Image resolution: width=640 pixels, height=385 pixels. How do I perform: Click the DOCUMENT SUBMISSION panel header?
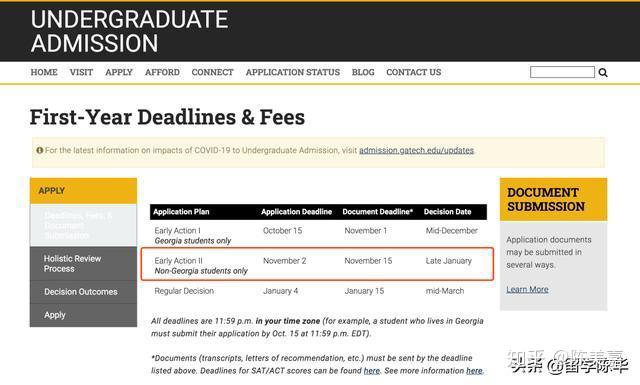553,199
